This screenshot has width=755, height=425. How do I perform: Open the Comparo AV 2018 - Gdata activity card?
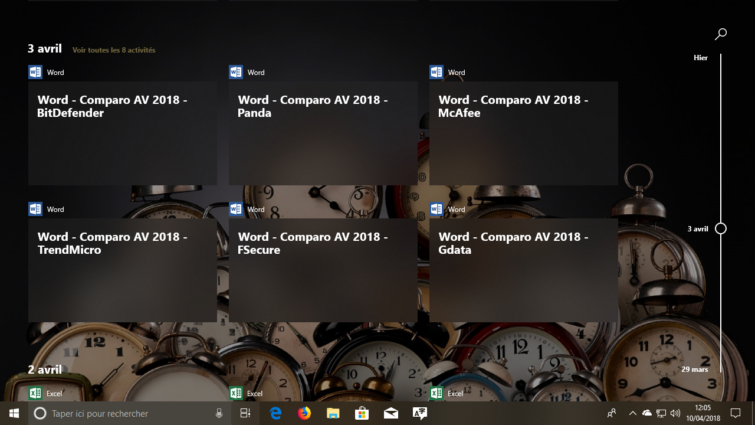[x=523, y=270]
